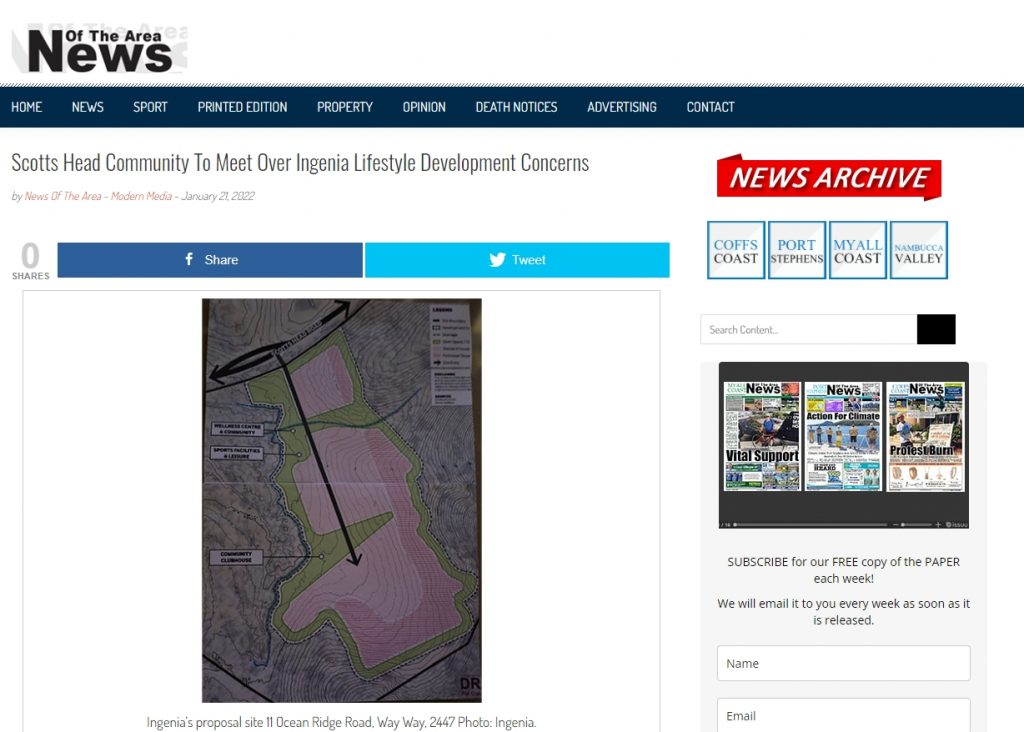Click the News Of The Area logo
Viewport: 1024px width, 732px height.
click(x=99, y=49)
